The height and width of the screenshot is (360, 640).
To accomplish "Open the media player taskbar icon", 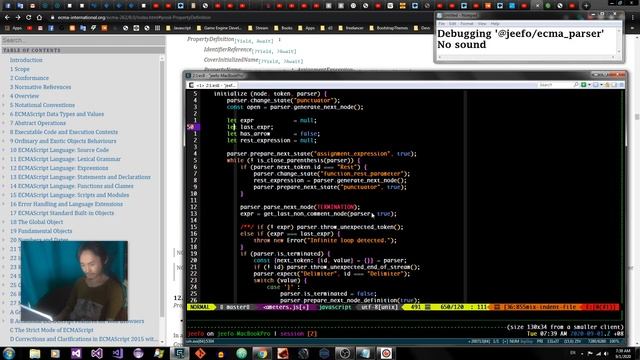I will (x=55, y=353).
